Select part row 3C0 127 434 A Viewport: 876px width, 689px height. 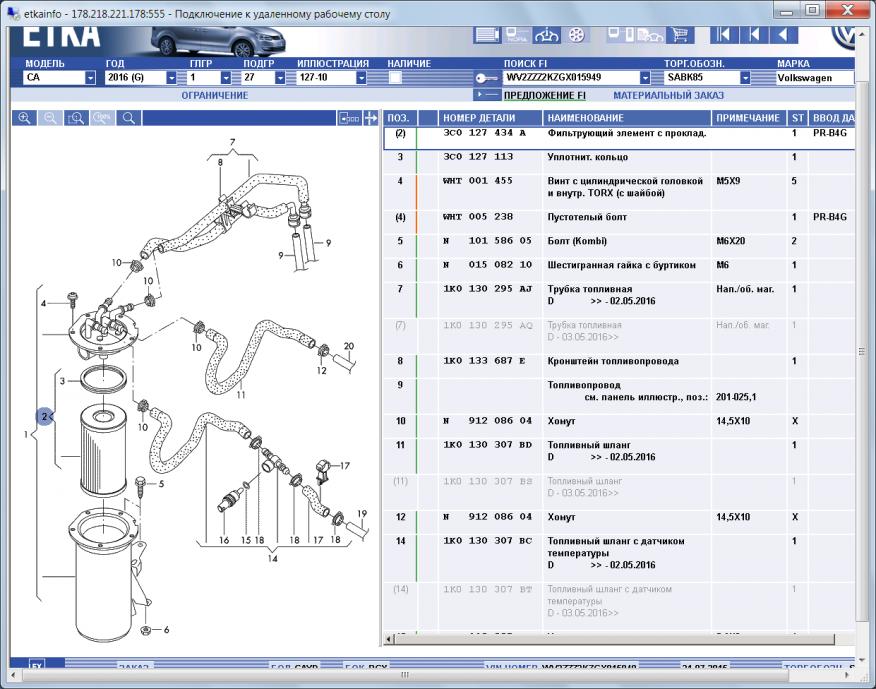point(619,137)
